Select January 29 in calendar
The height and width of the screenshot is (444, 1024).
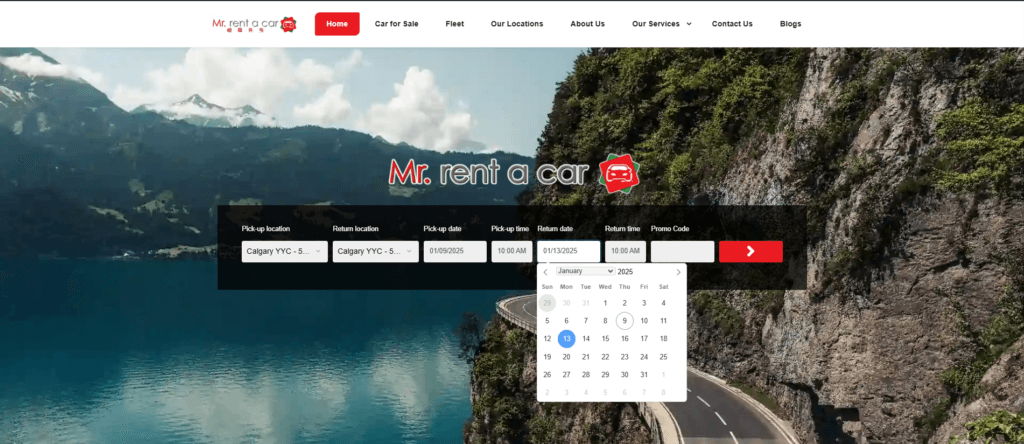pos(605,375)
